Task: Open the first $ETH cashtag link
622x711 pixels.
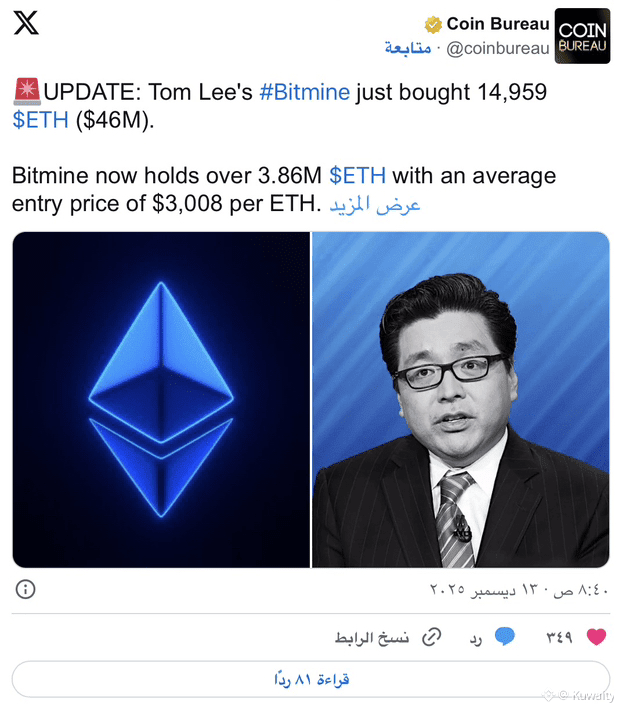Action: click(x=41, y=120)
